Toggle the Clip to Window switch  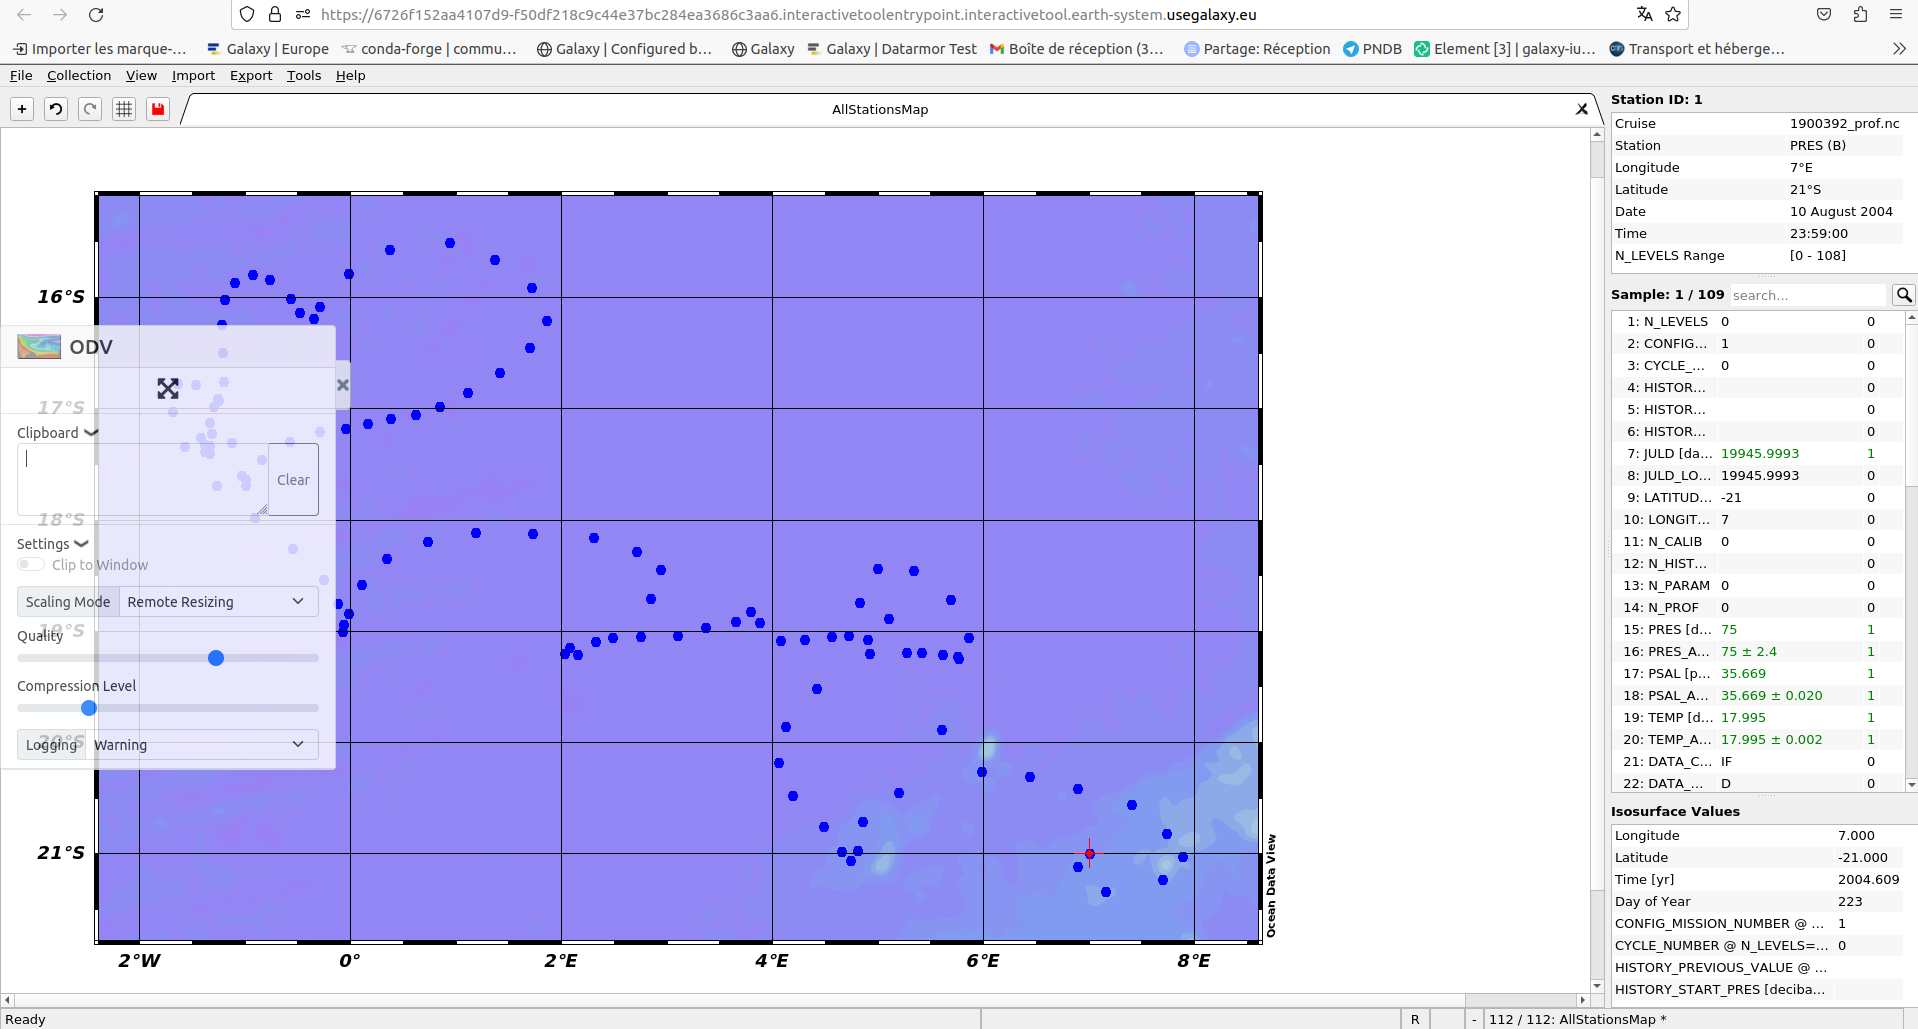point(31,565)
